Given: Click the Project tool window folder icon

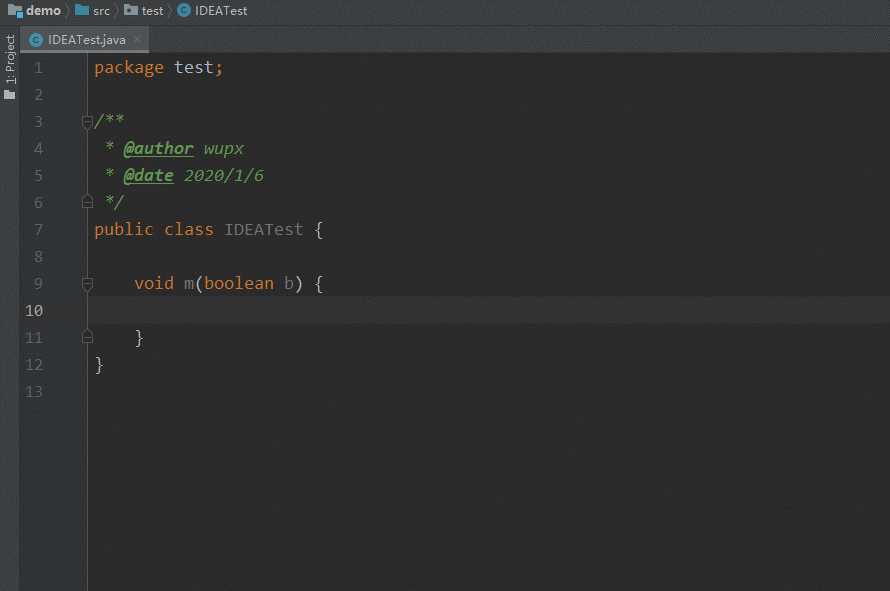Looking at the screenshot, I should coord(10,94).
